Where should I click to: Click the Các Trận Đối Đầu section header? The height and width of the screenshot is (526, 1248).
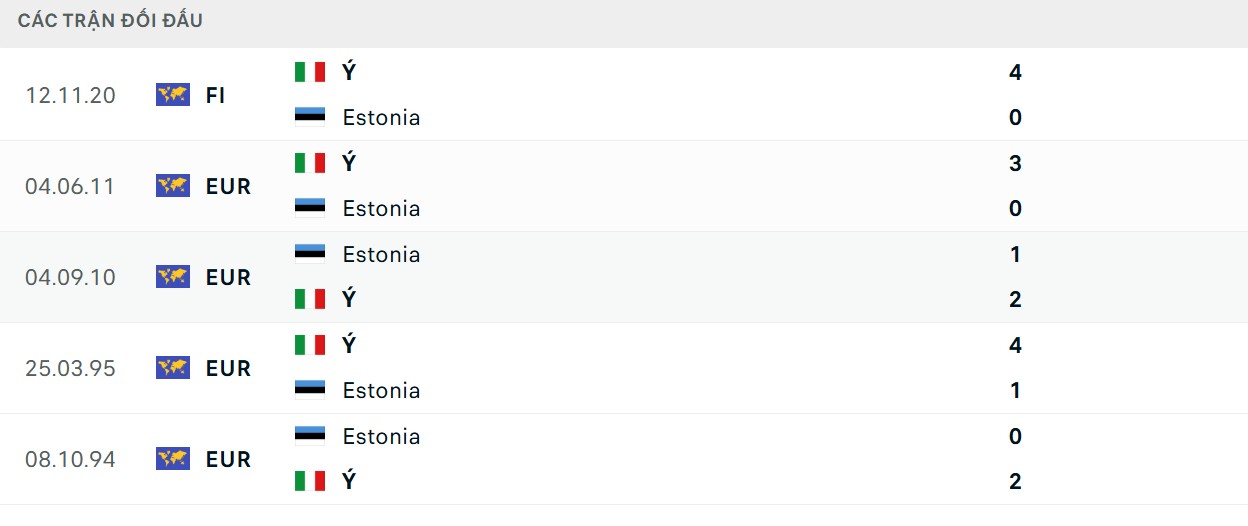110,21
